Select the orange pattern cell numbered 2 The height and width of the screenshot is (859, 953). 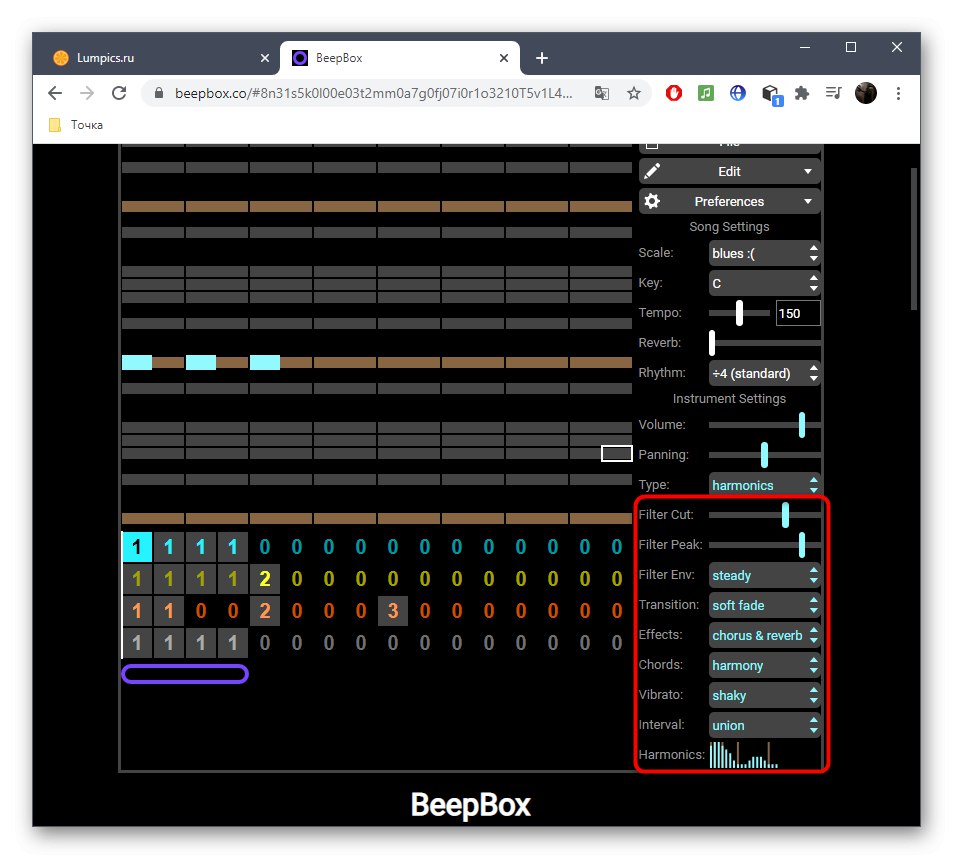click(265, 610)
